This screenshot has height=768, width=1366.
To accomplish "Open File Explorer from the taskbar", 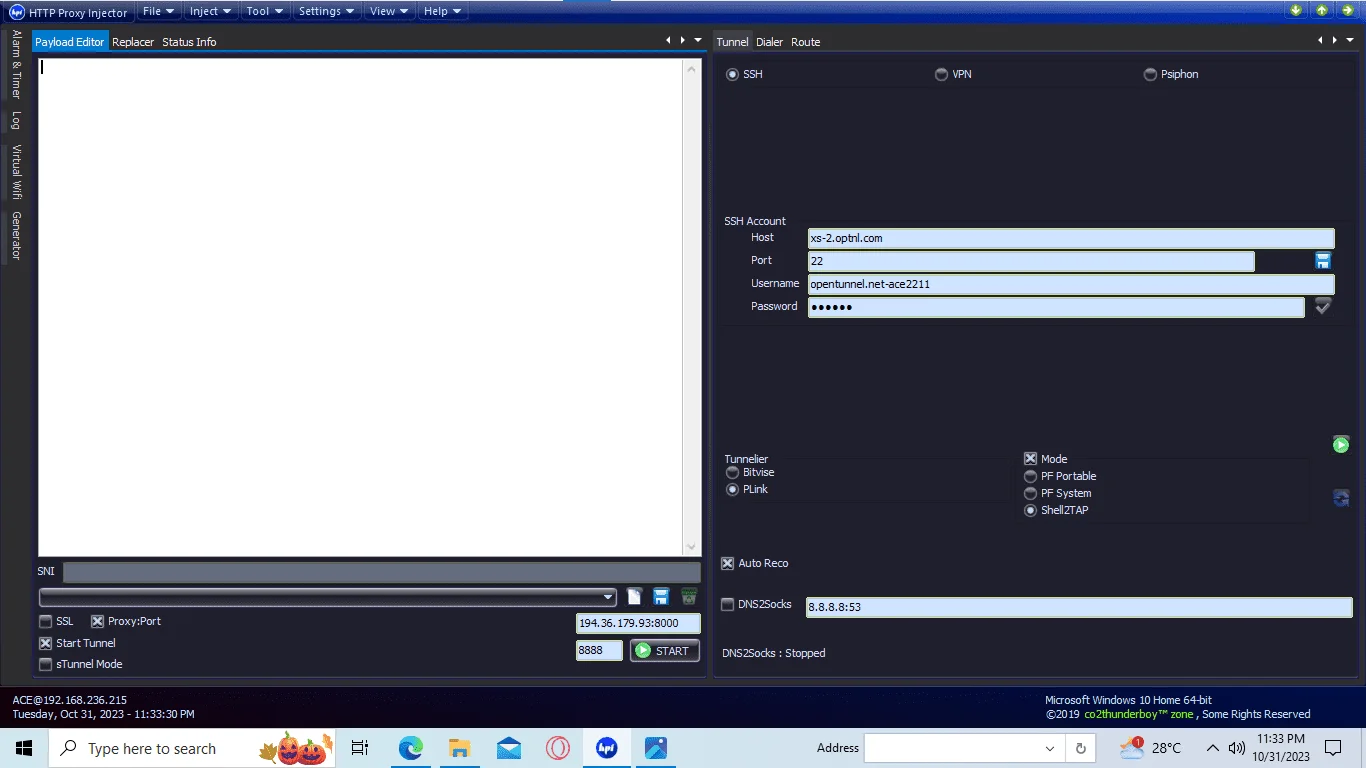I will click(x=460, y=748).
